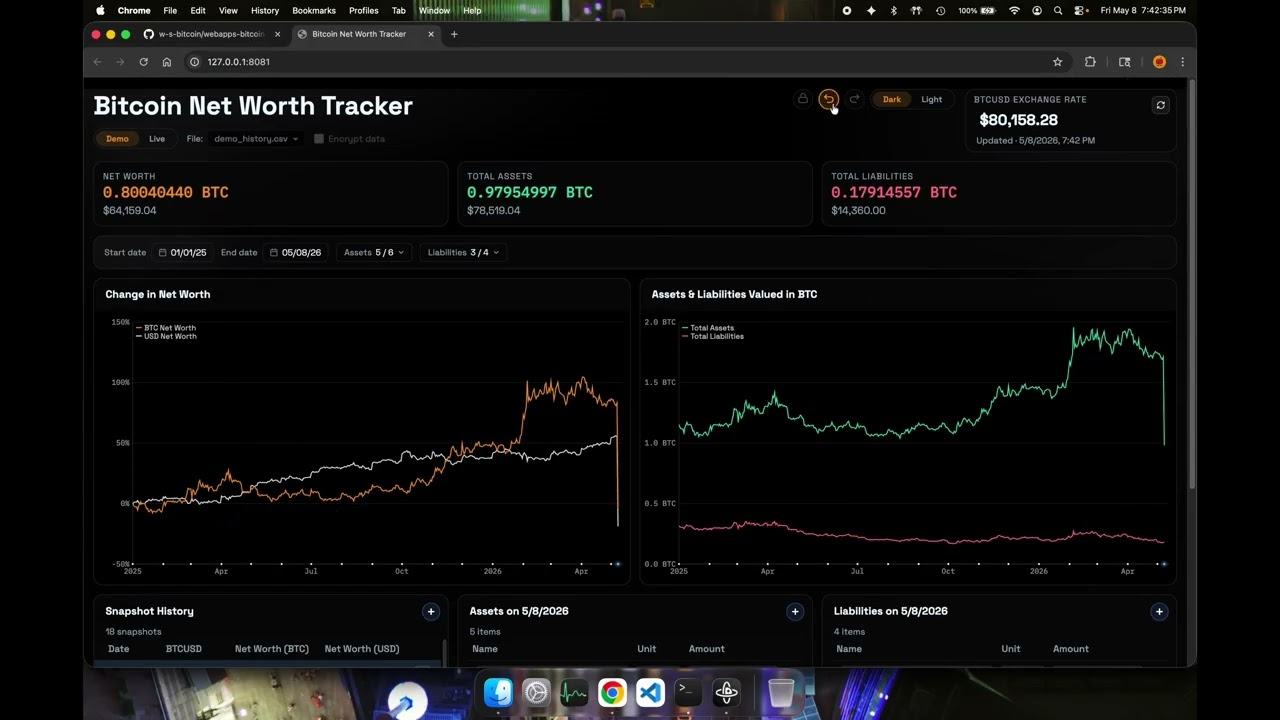Bookmark this page with the star icon
The image size is (1280, 720).
click(1057, 62)
